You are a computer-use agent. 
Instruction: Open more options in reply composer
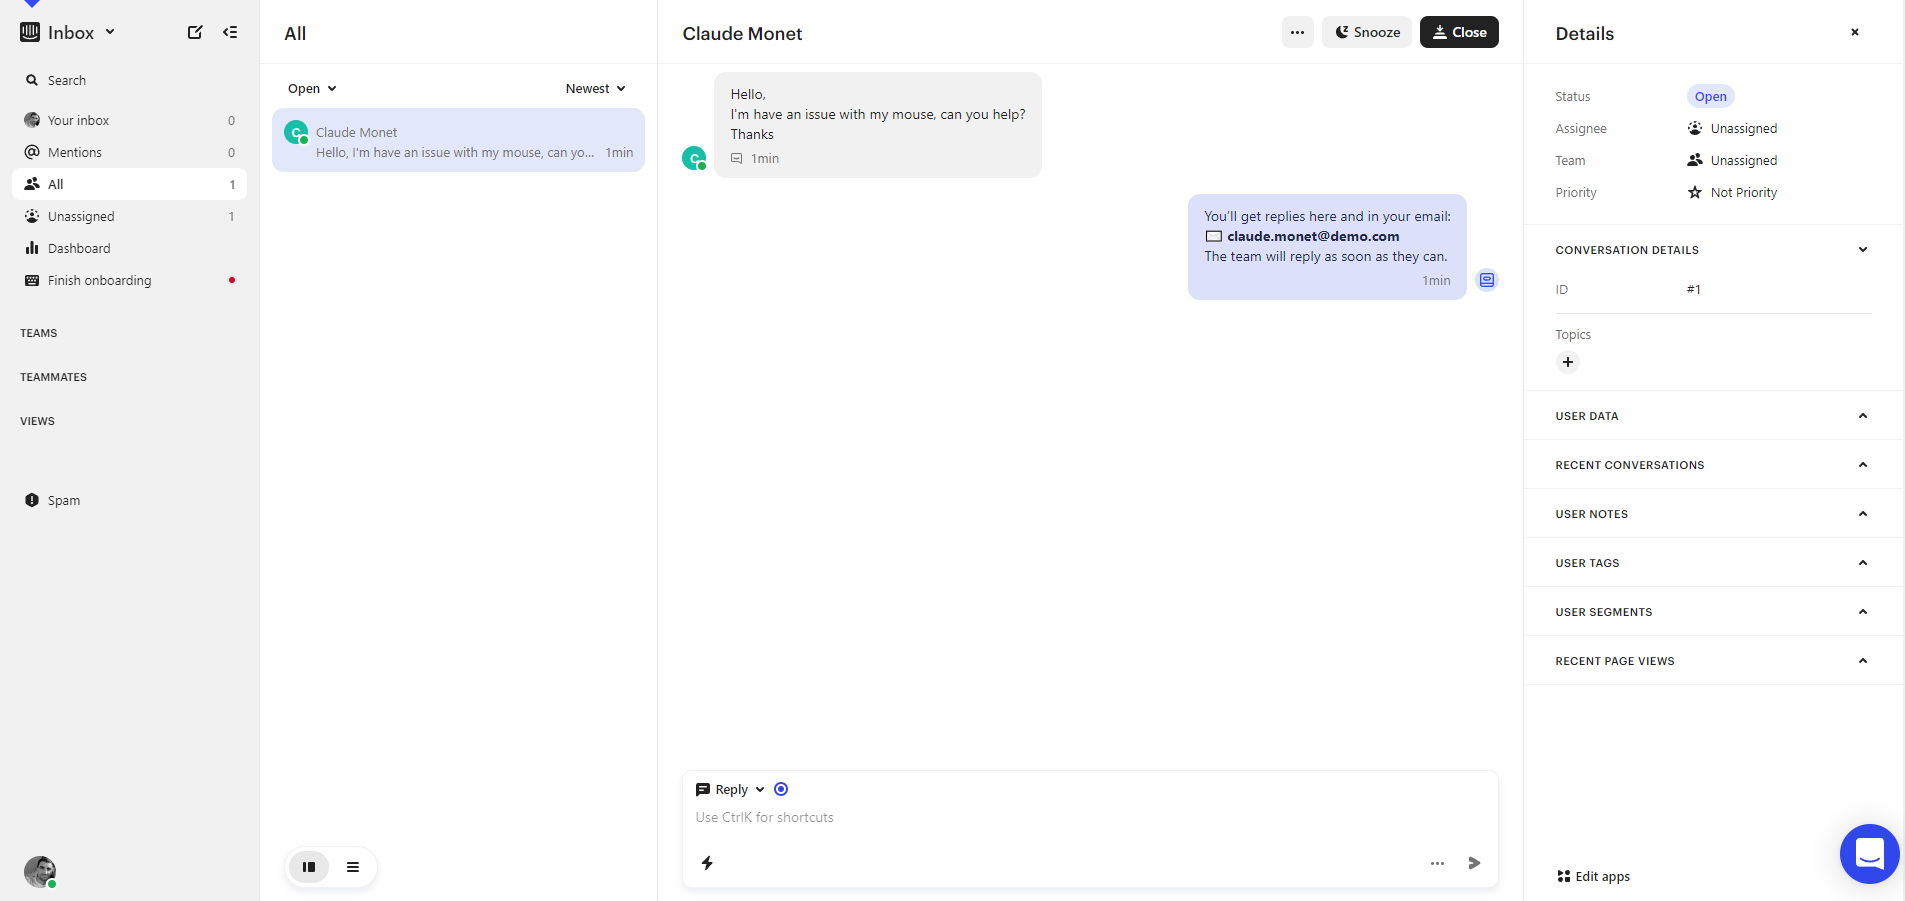1437,863
